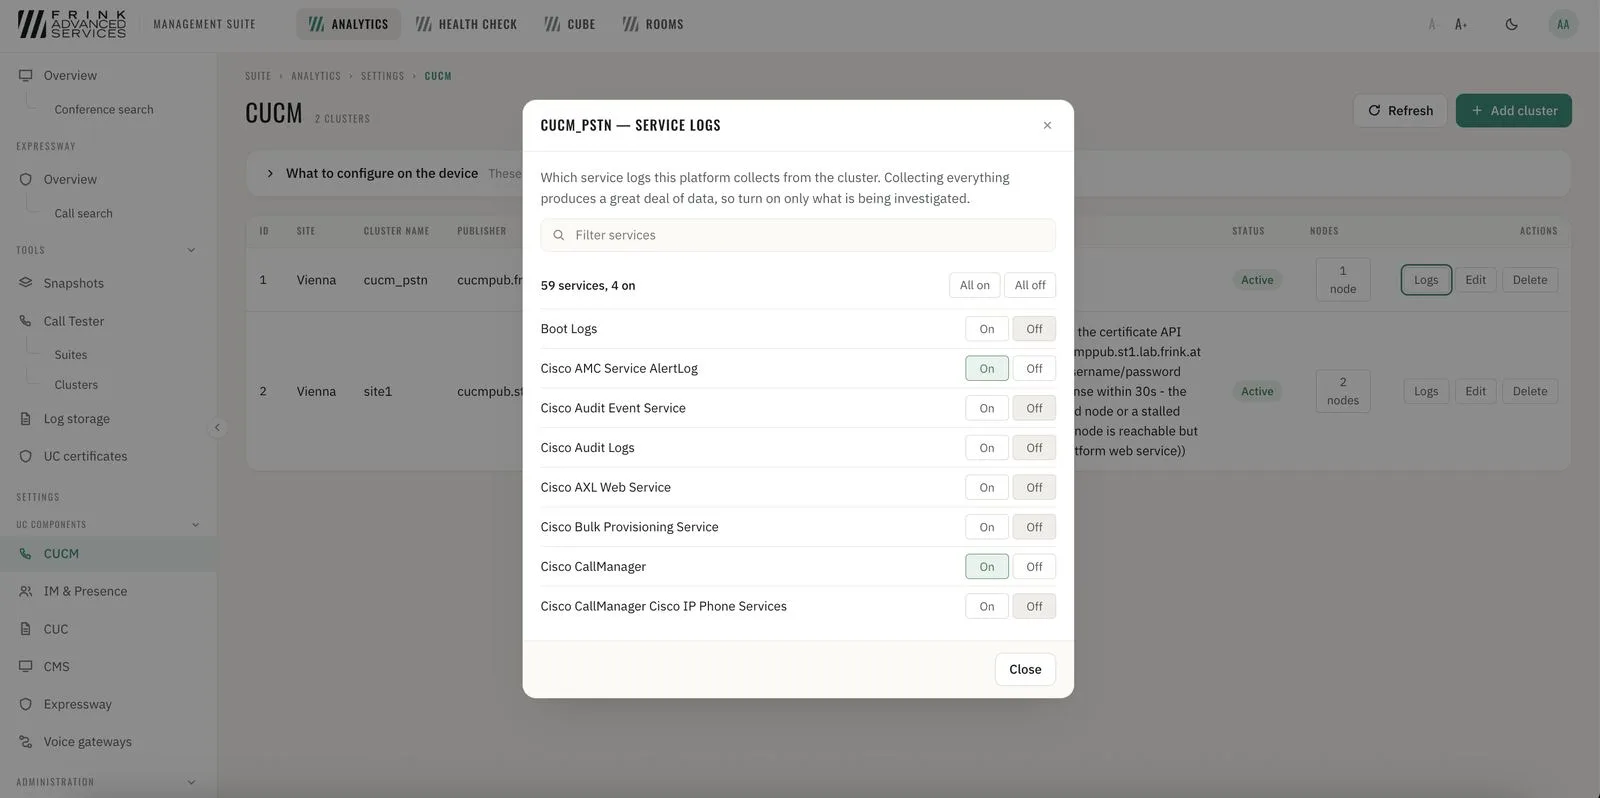Turn all services off with All off
1600x798 pixels.
[x=1030, y=285]
